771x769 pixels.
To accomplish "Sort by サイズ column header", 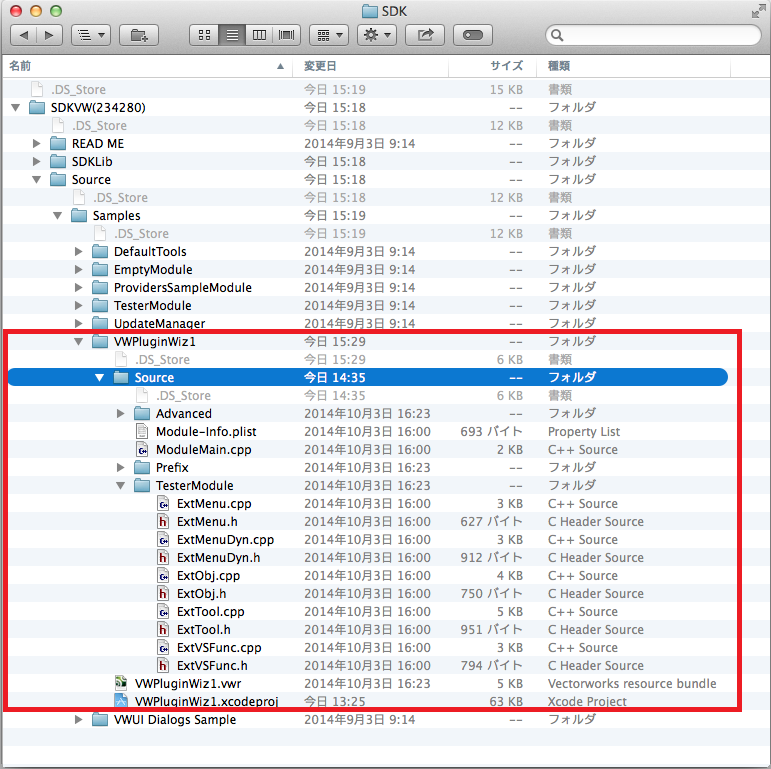I will click(492, 66).
